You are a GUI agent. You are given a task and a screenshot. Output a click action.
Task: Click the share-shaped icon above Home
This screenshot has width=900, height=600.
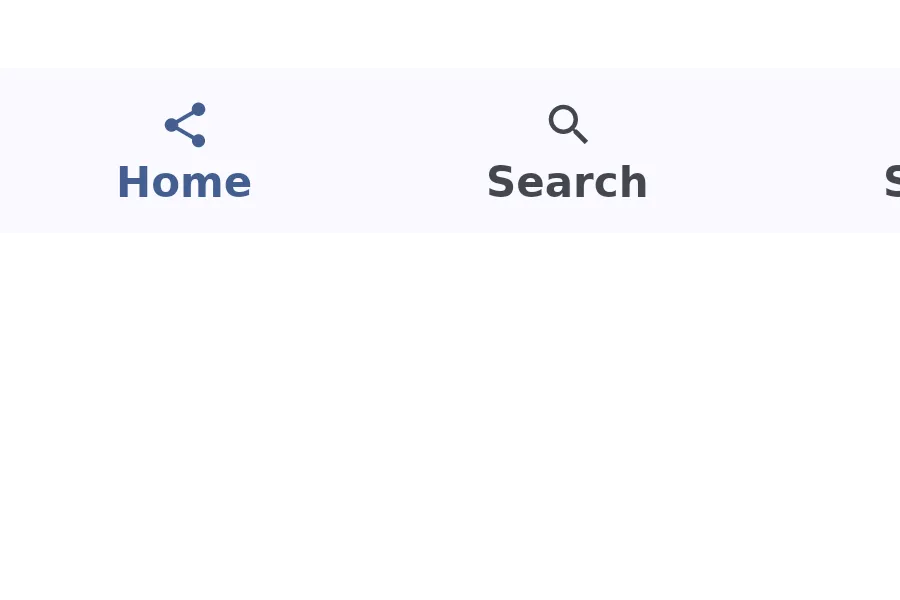185,125
